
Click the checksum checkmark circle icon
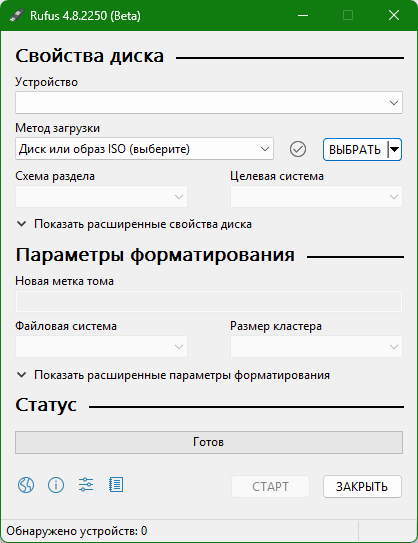coord(298,149)
